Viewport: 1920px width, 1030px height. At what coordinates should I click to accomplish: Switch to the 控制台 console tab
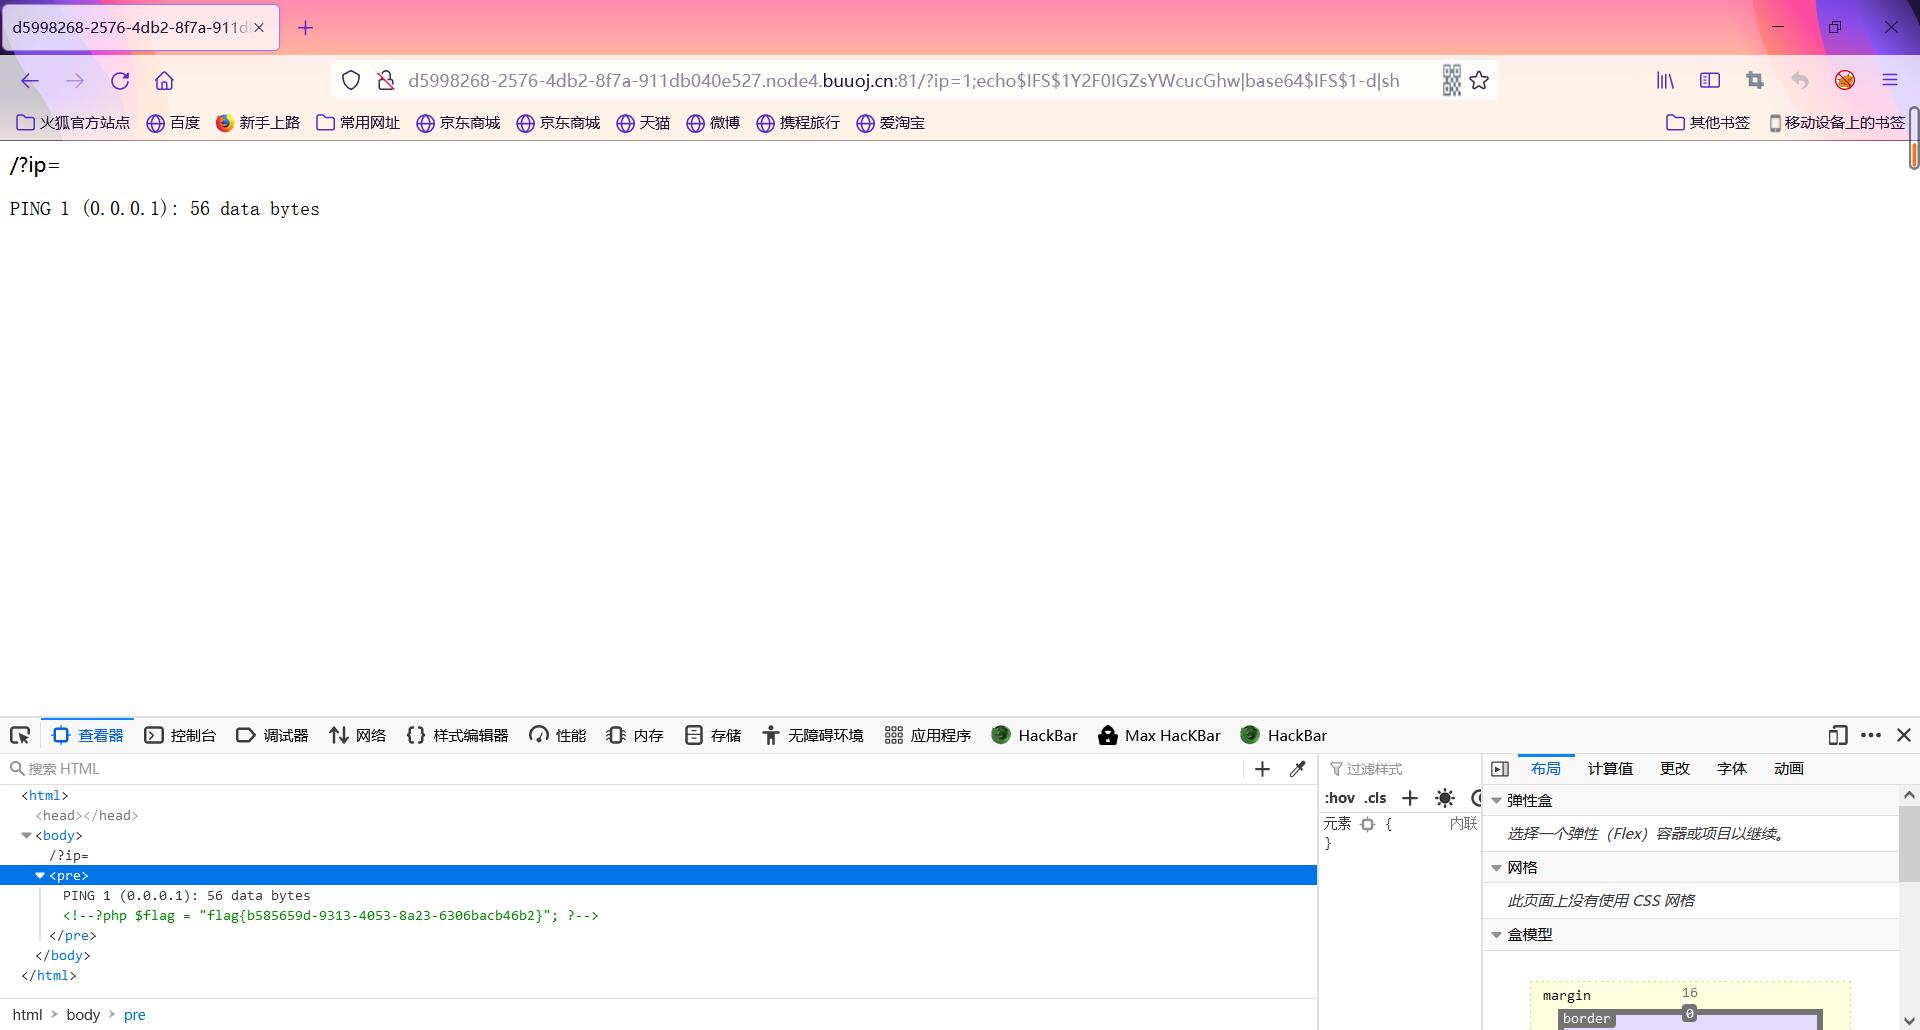(x=180, y=736)
